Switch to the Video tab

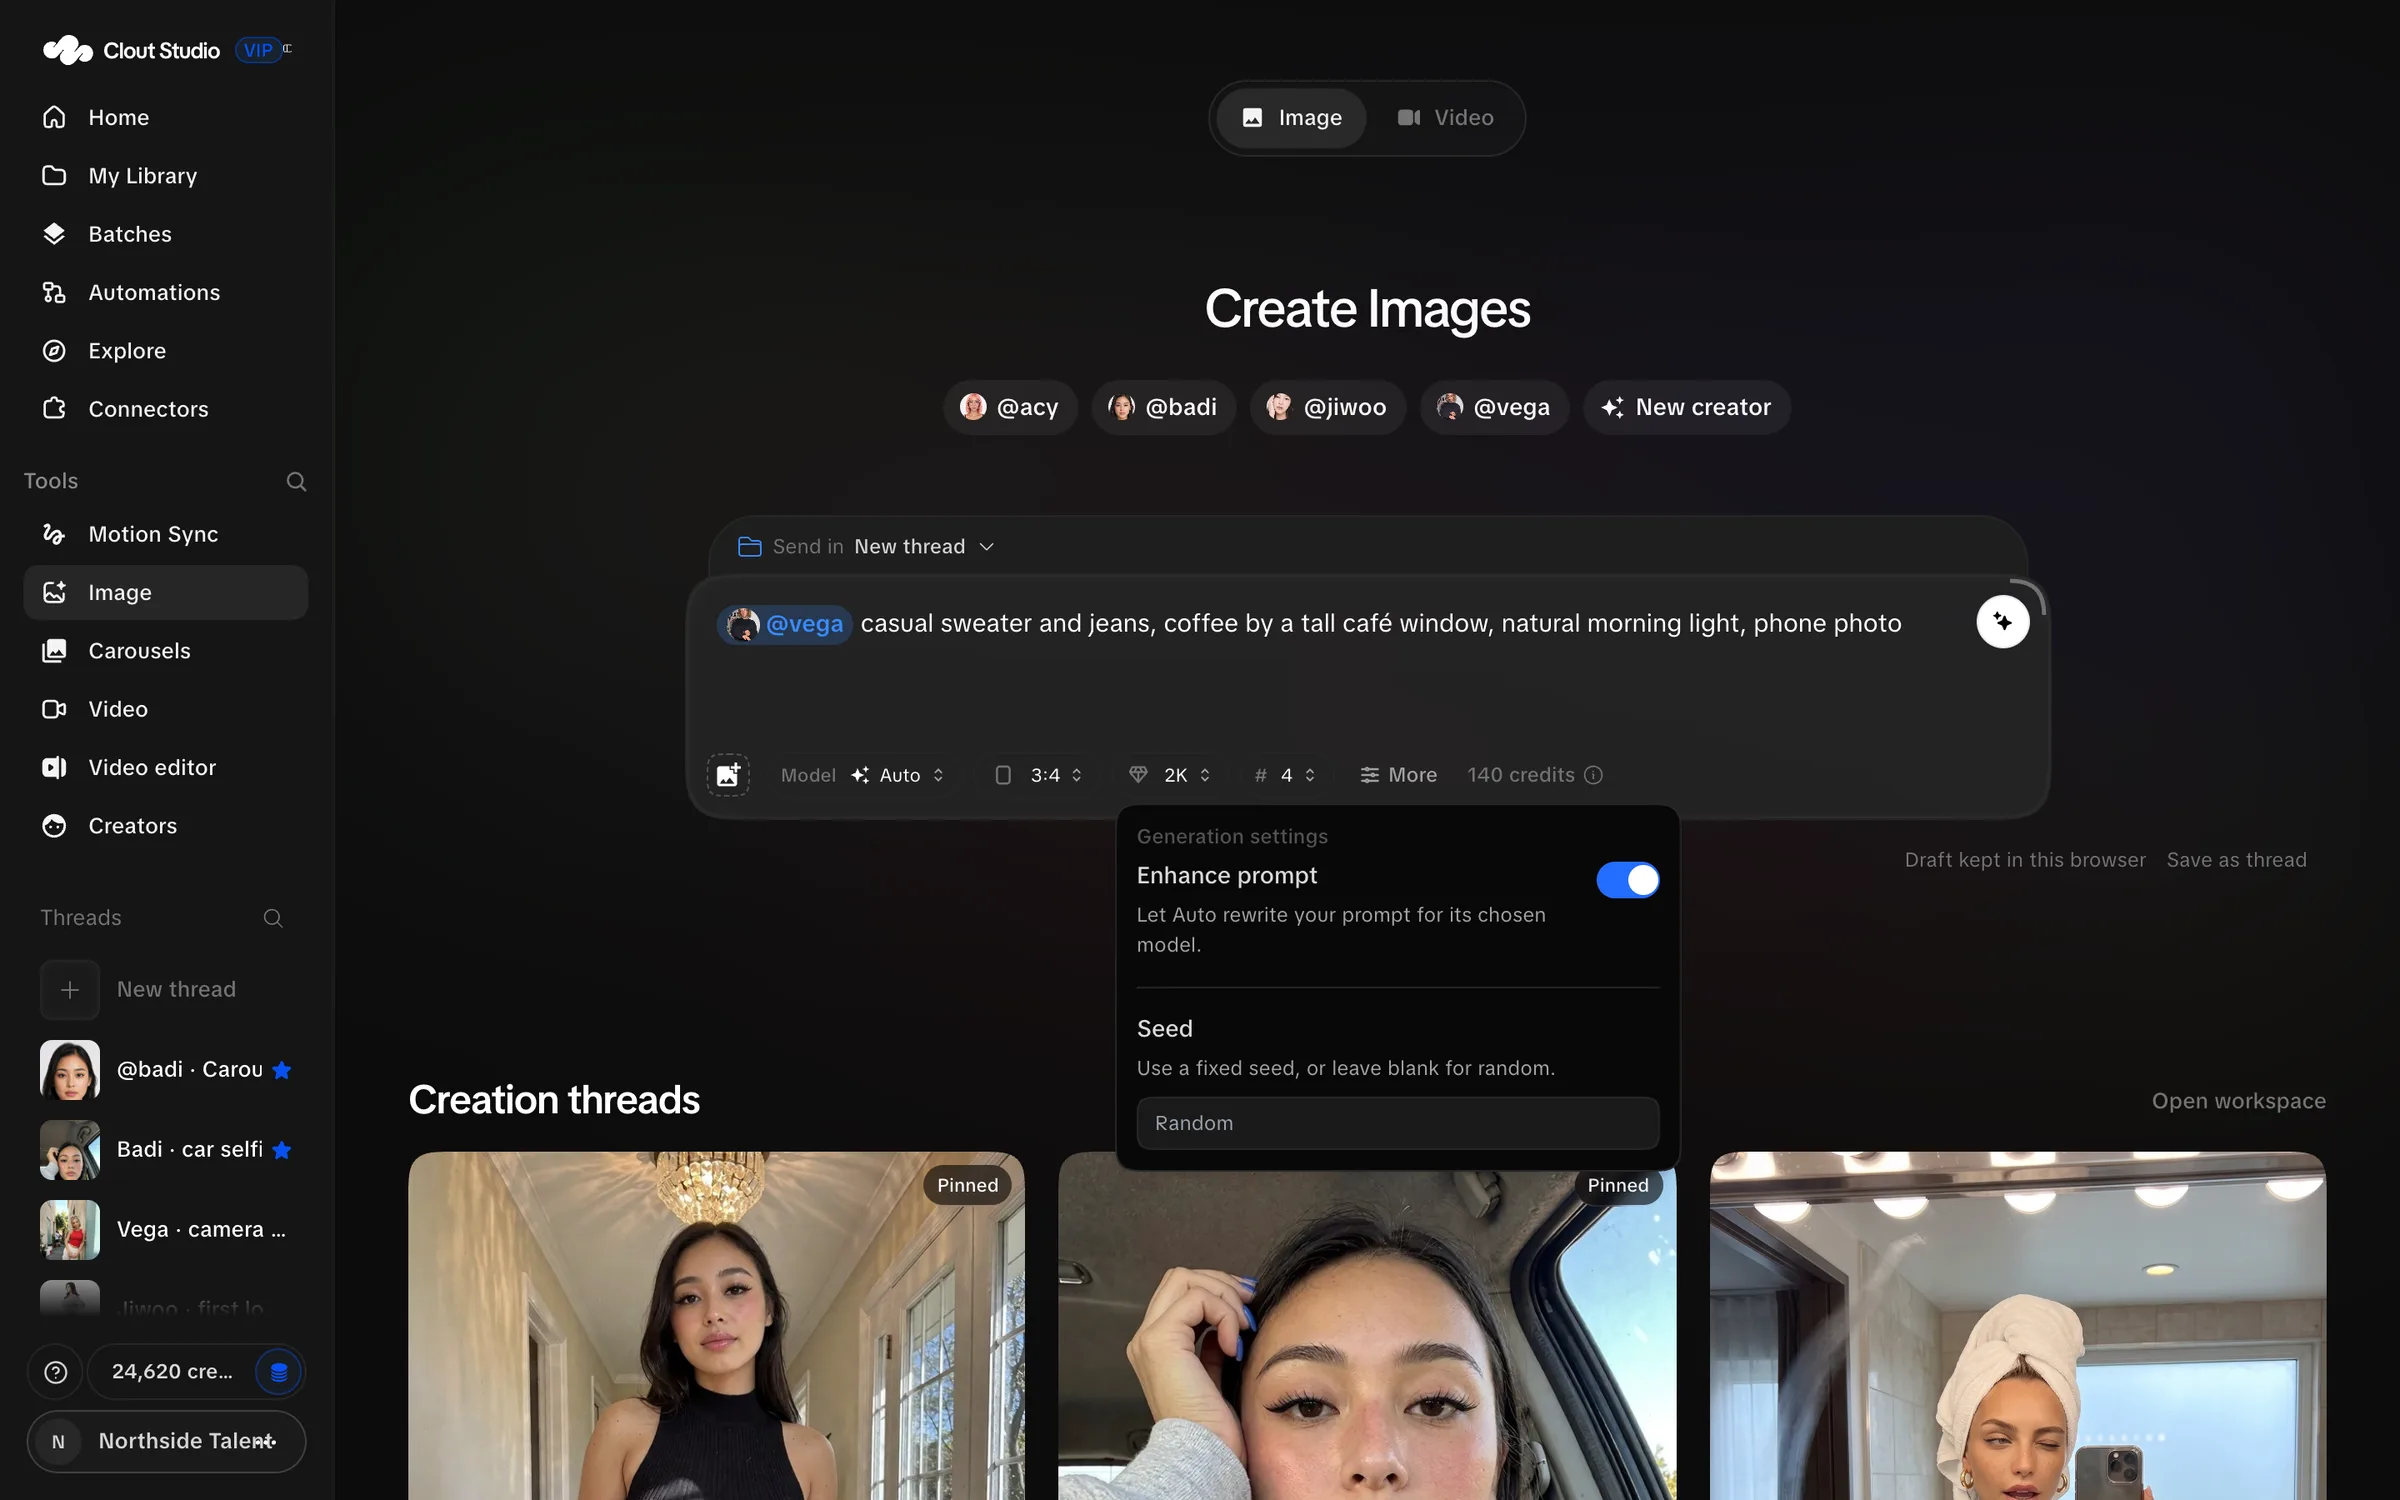(x=1445, y=118)
